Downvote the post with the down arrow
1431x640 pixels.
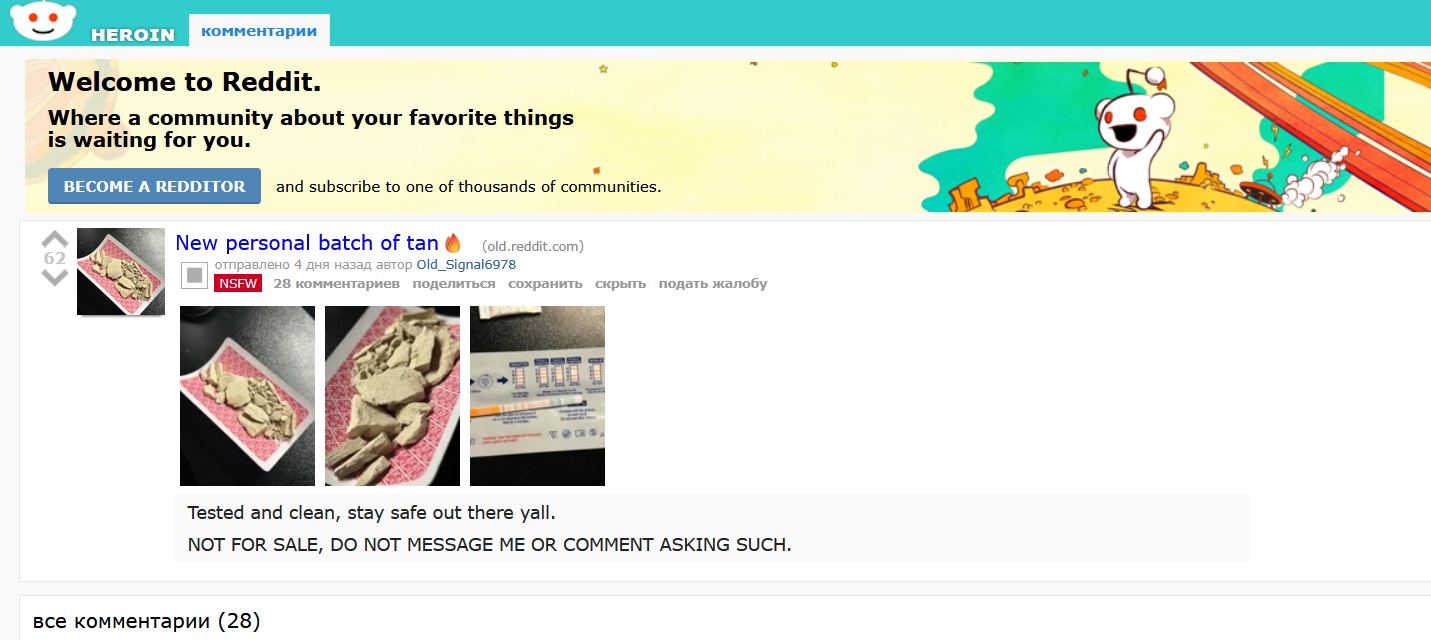pyautogui.click(x=54, y=277)
